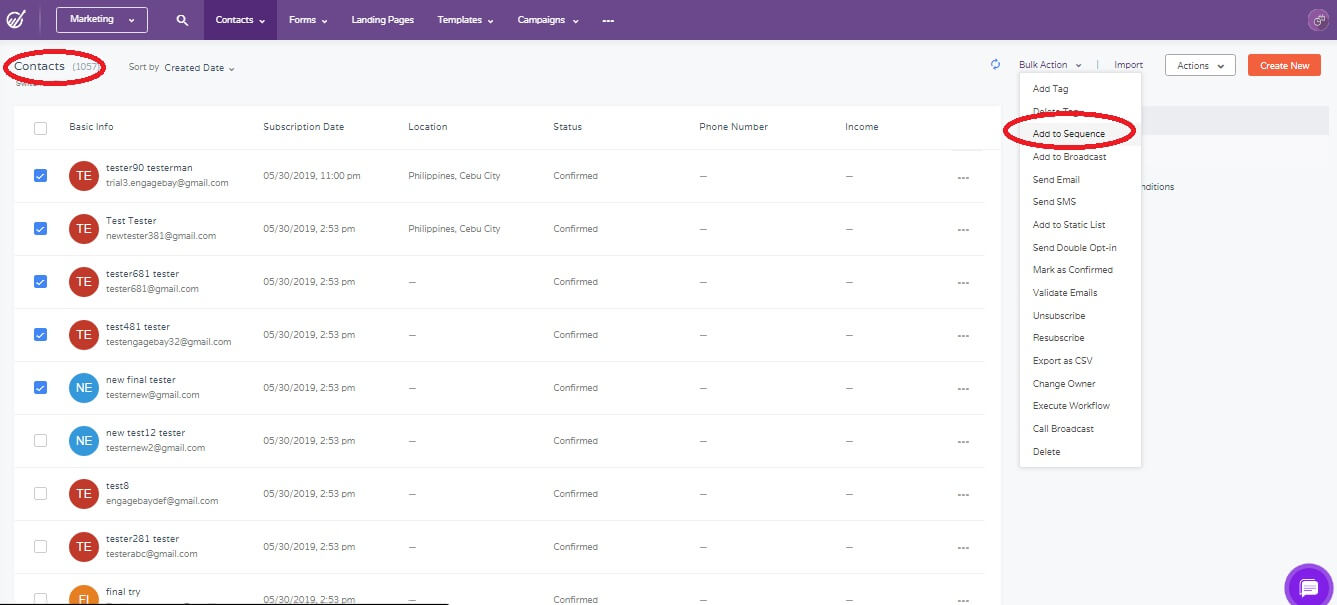
Task: Open the search magnifier icon
Action: (181, 20)
